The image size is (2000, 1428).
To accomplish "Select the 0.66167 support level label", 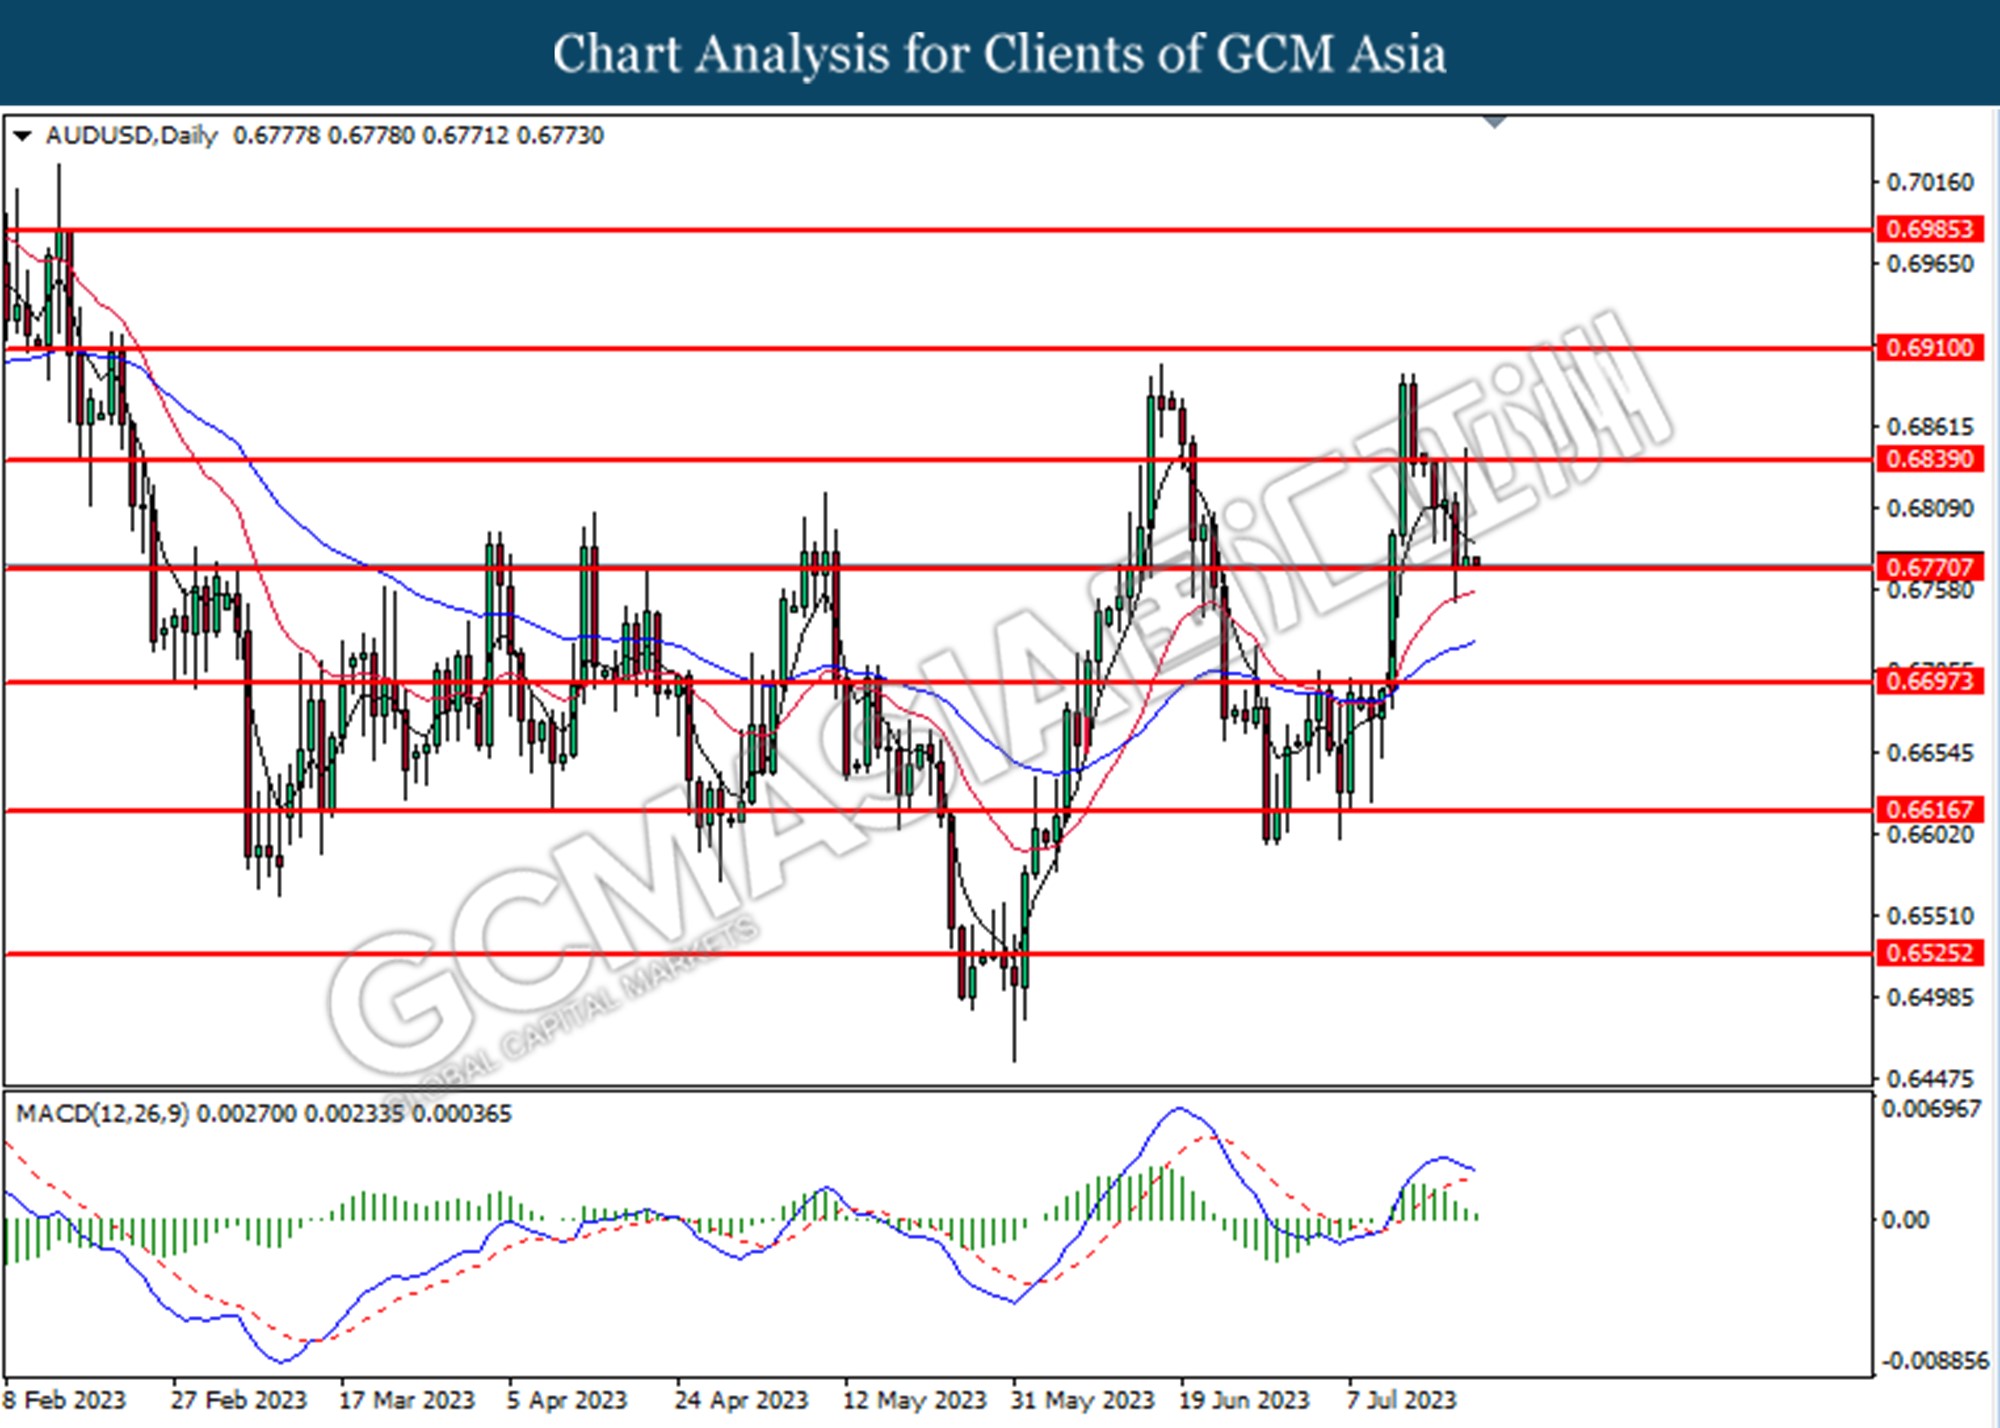I will (1930, 809).
